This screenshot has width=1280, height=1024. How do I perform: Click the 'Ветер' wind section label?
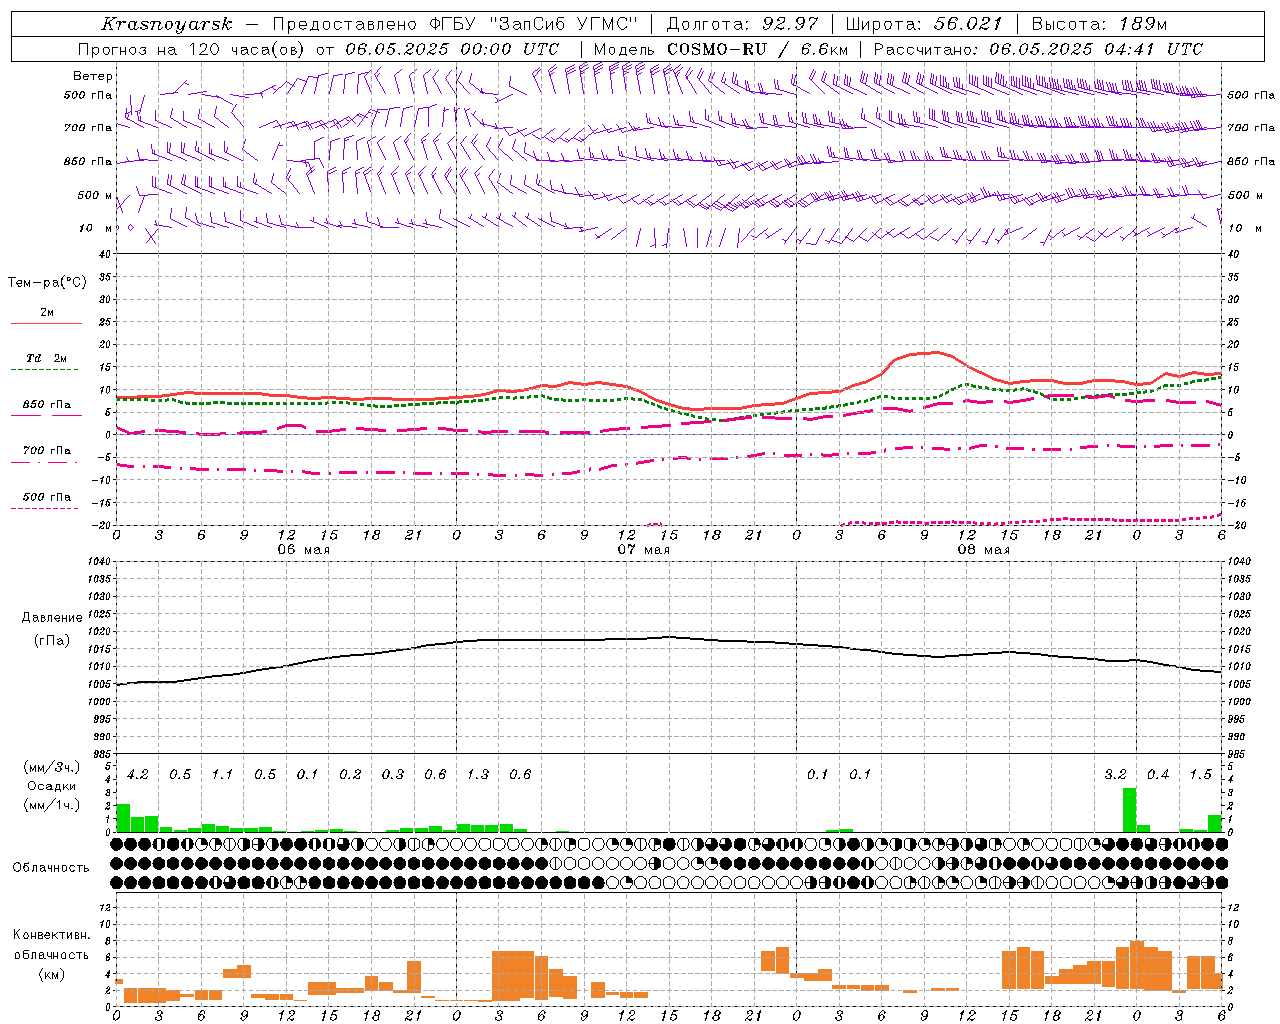[x=93, y=76]
